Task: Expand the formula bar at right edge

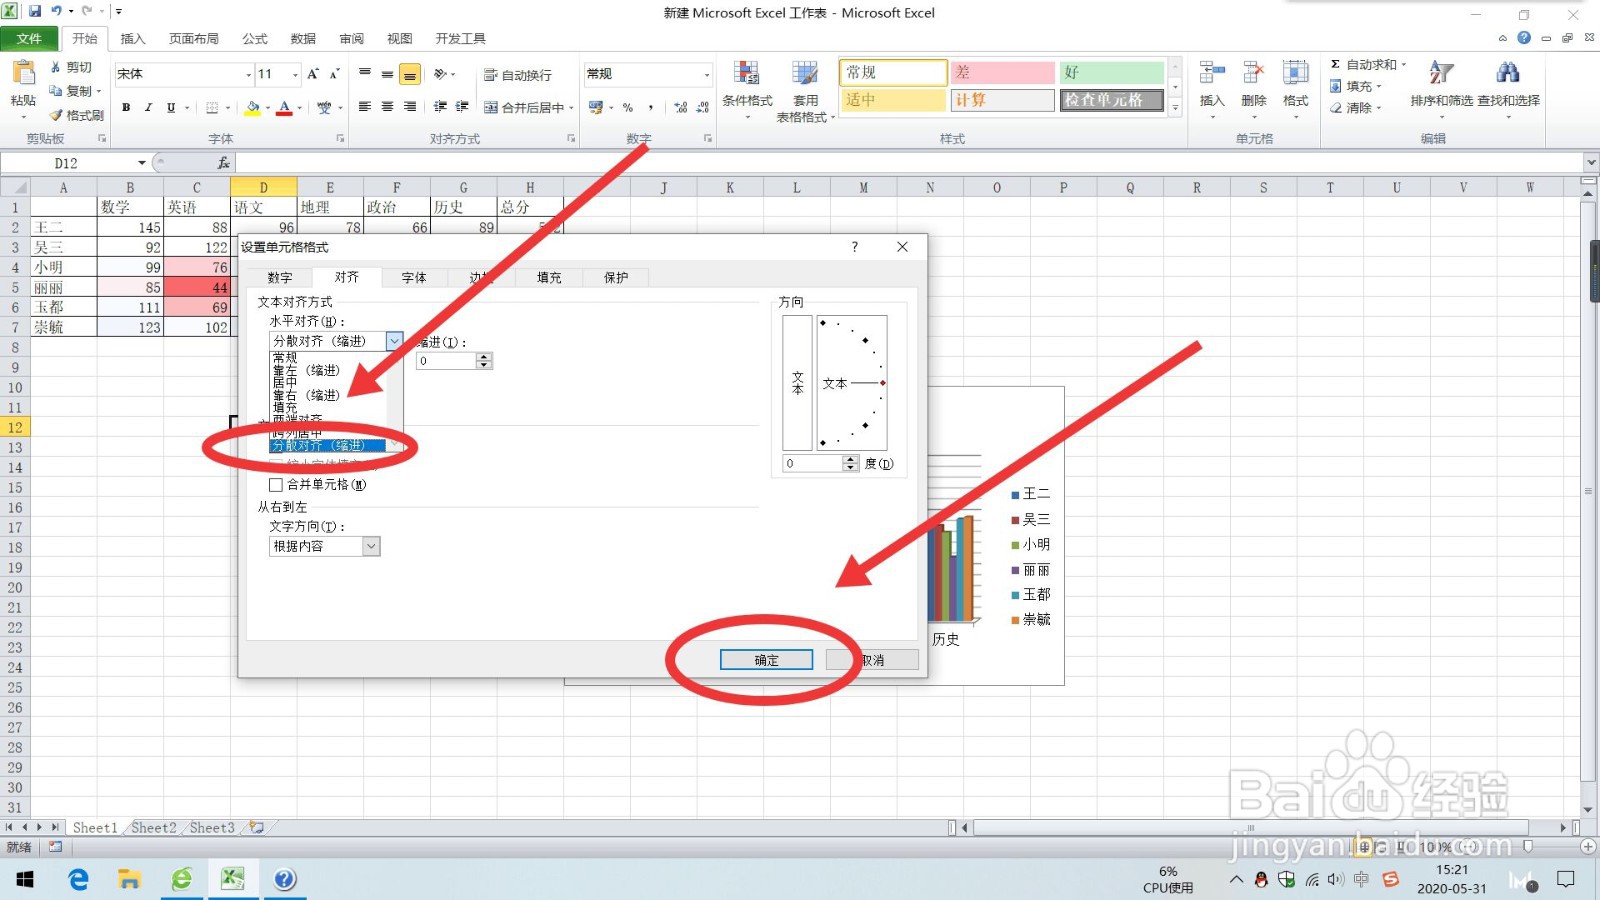Action: click(x=1591, y=162)
